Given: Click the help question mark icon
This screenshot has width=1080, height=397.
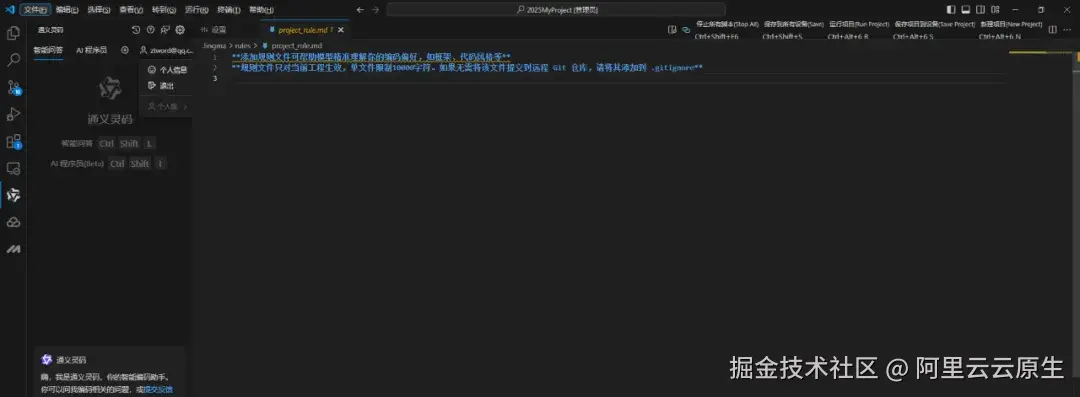Looking at the screenshot, I should tap(151, 30).
